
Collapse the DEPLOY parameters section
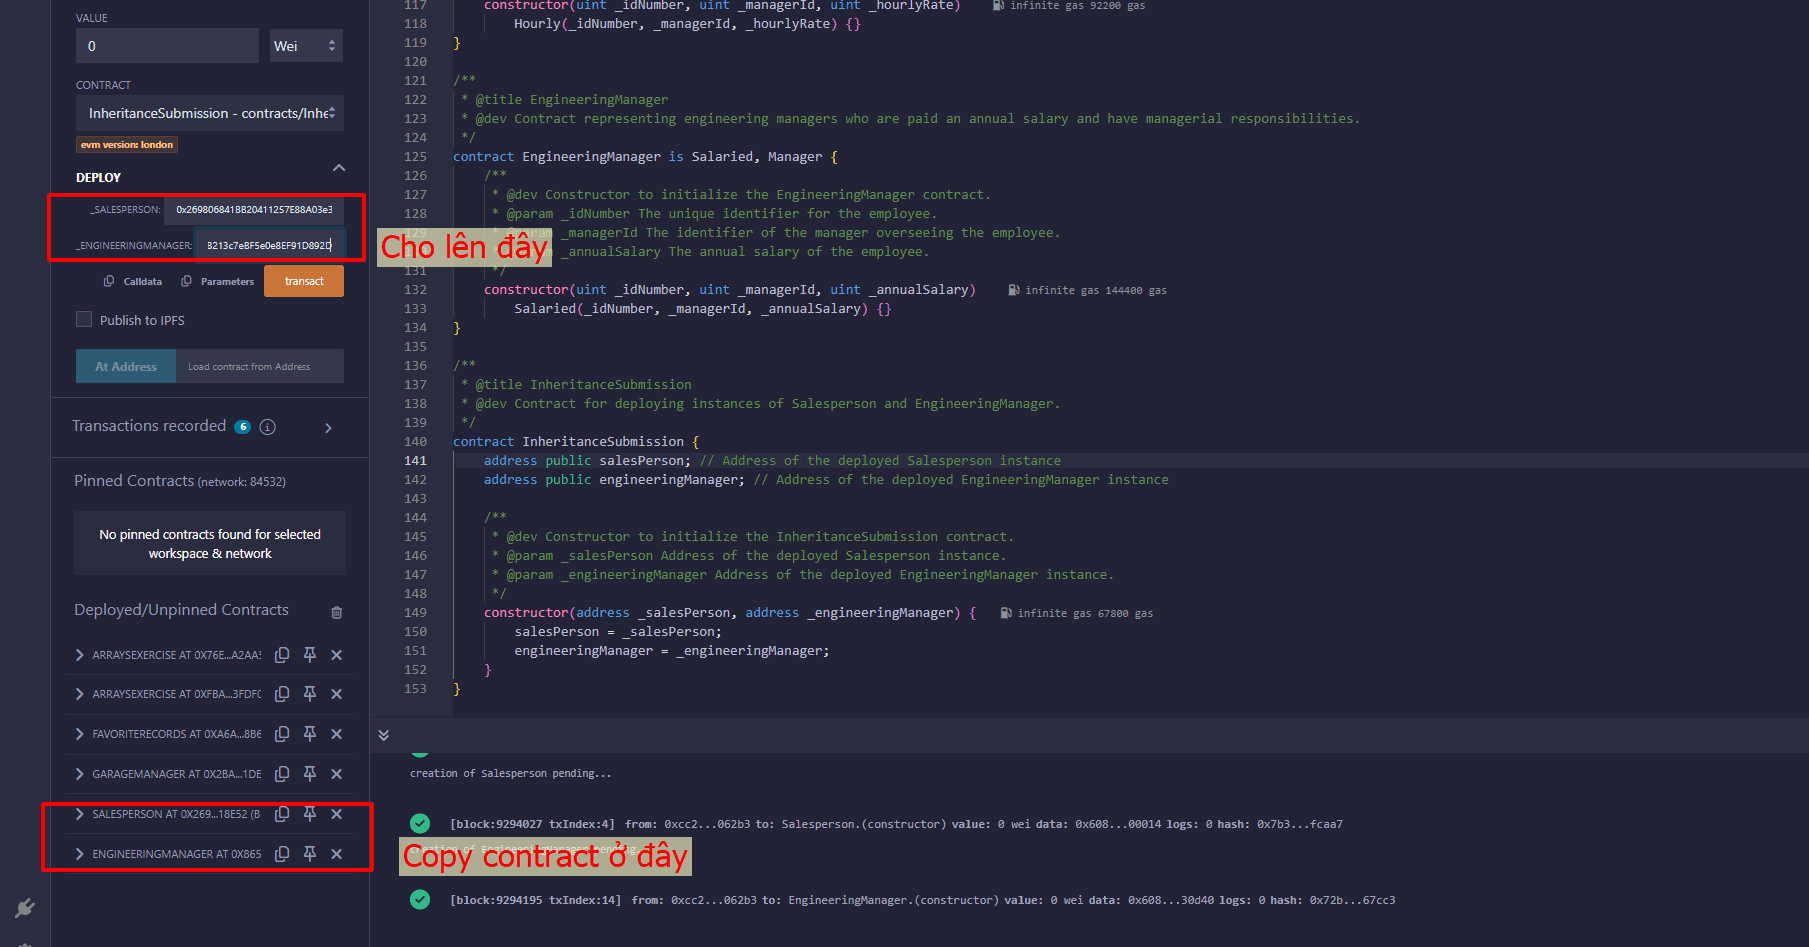[x=339, y=168]
